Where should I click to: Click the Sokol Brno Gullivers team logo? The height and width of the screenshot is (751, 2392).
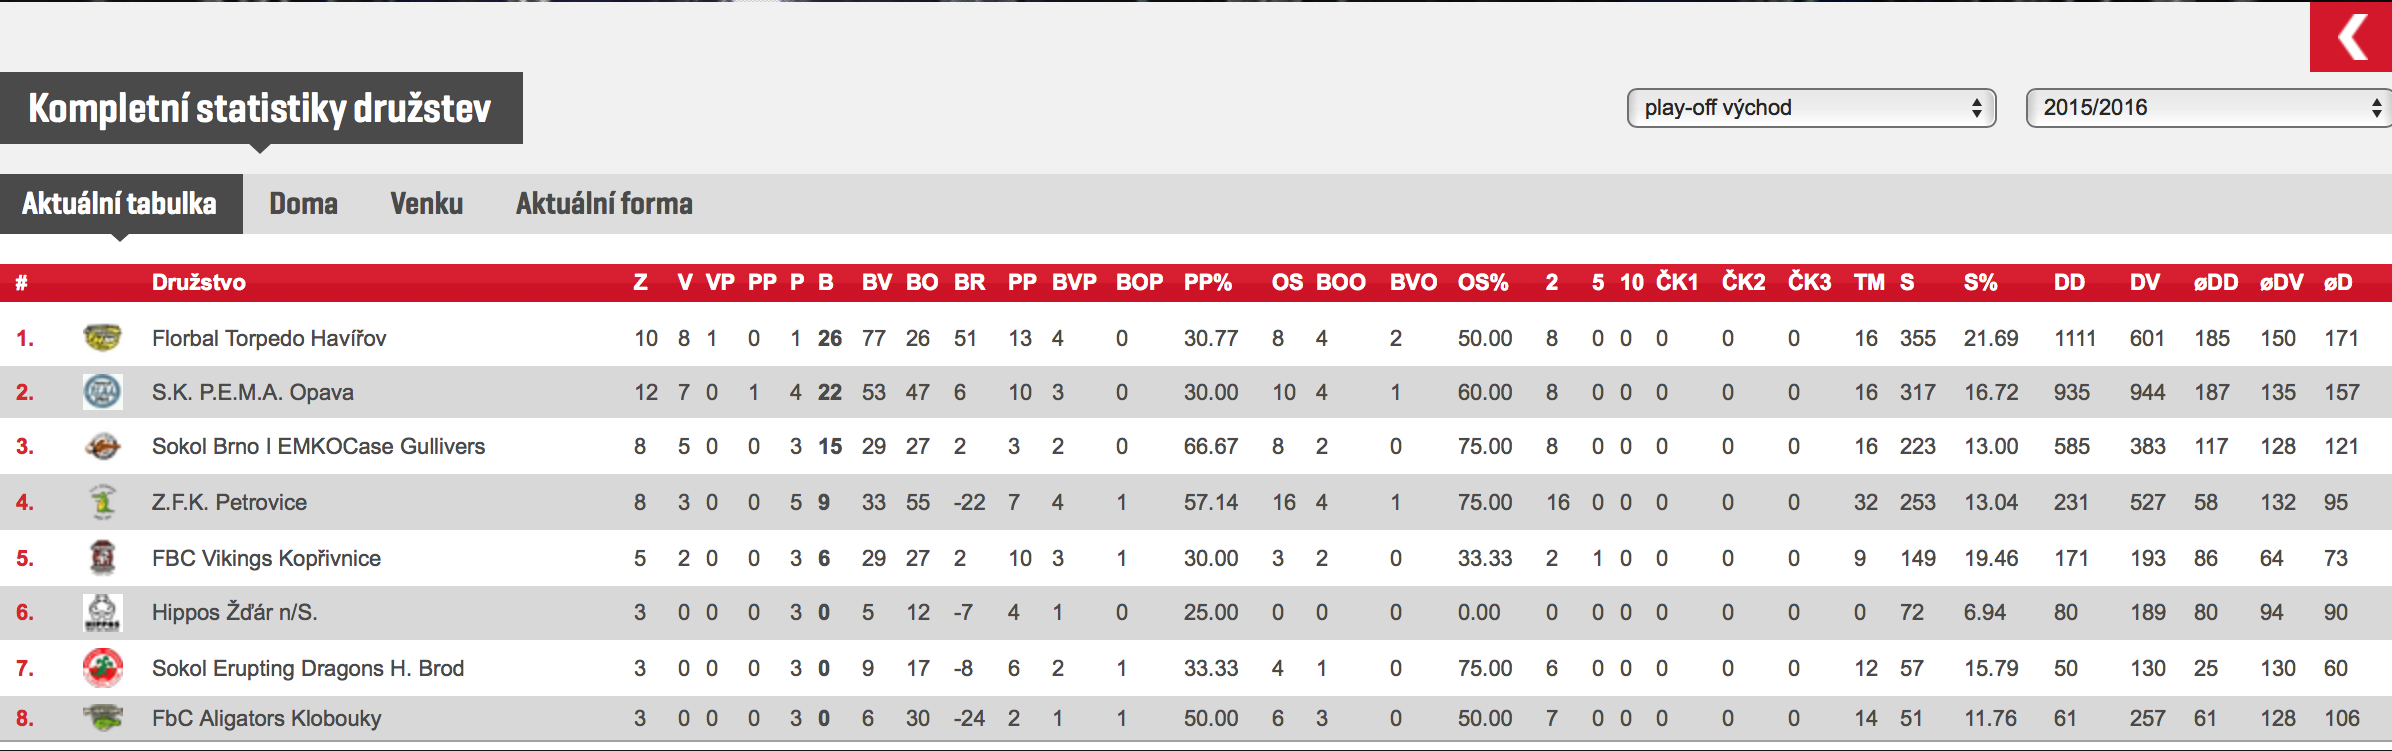(102, 446)
